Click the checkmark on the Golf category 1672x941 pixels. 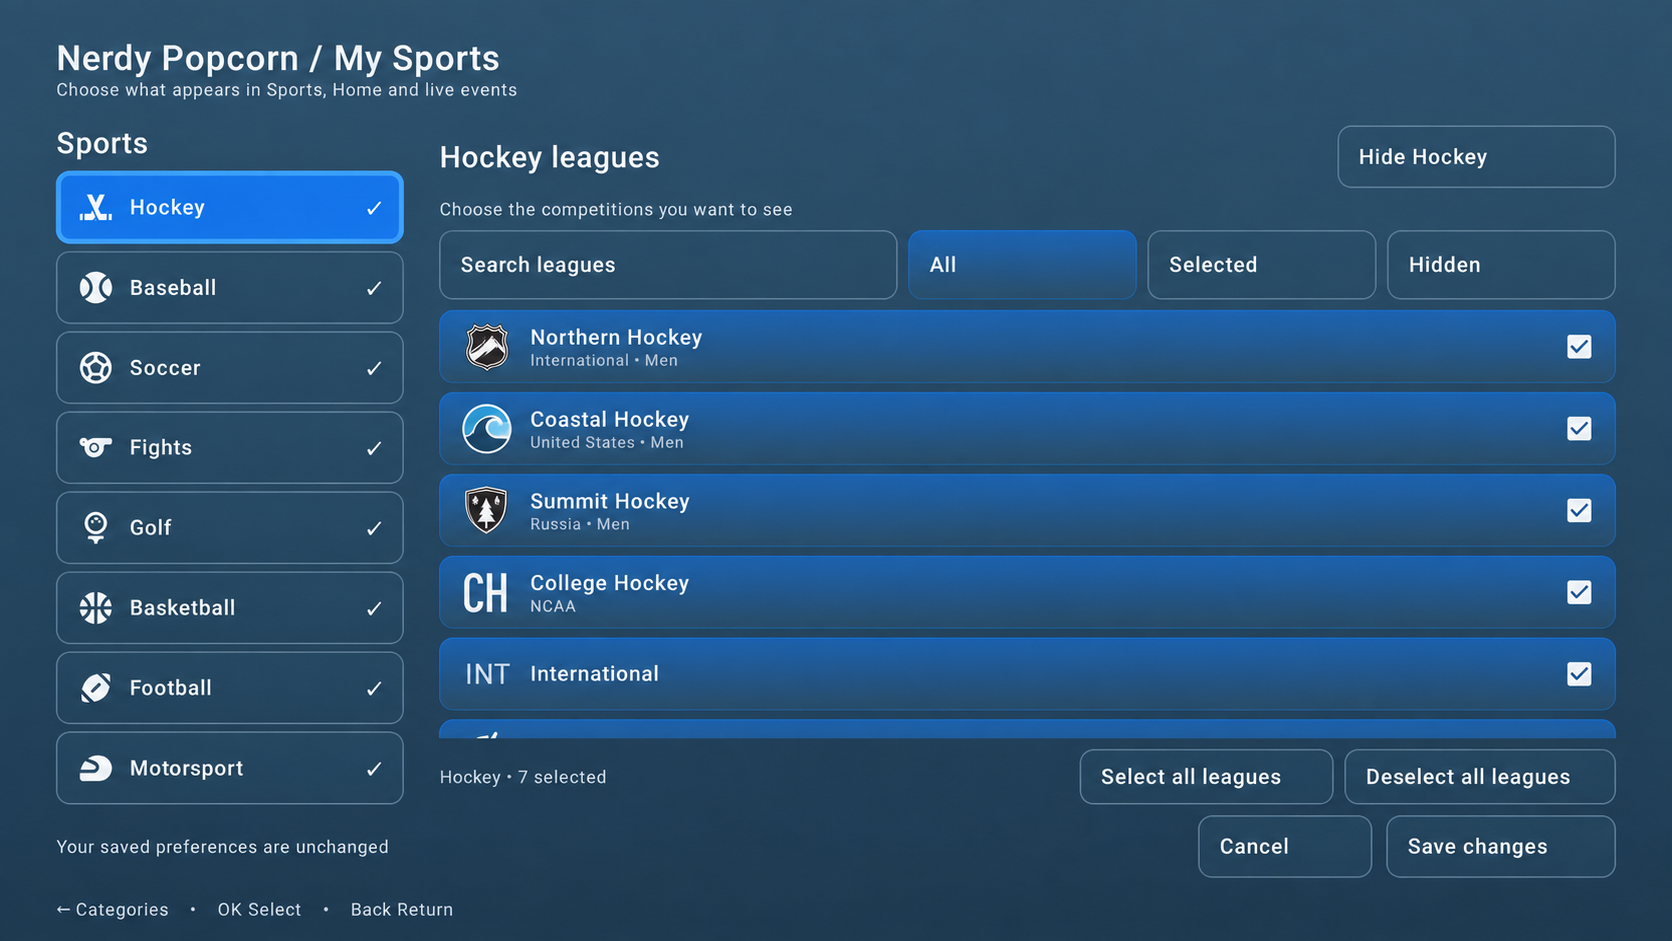[374, 528]
